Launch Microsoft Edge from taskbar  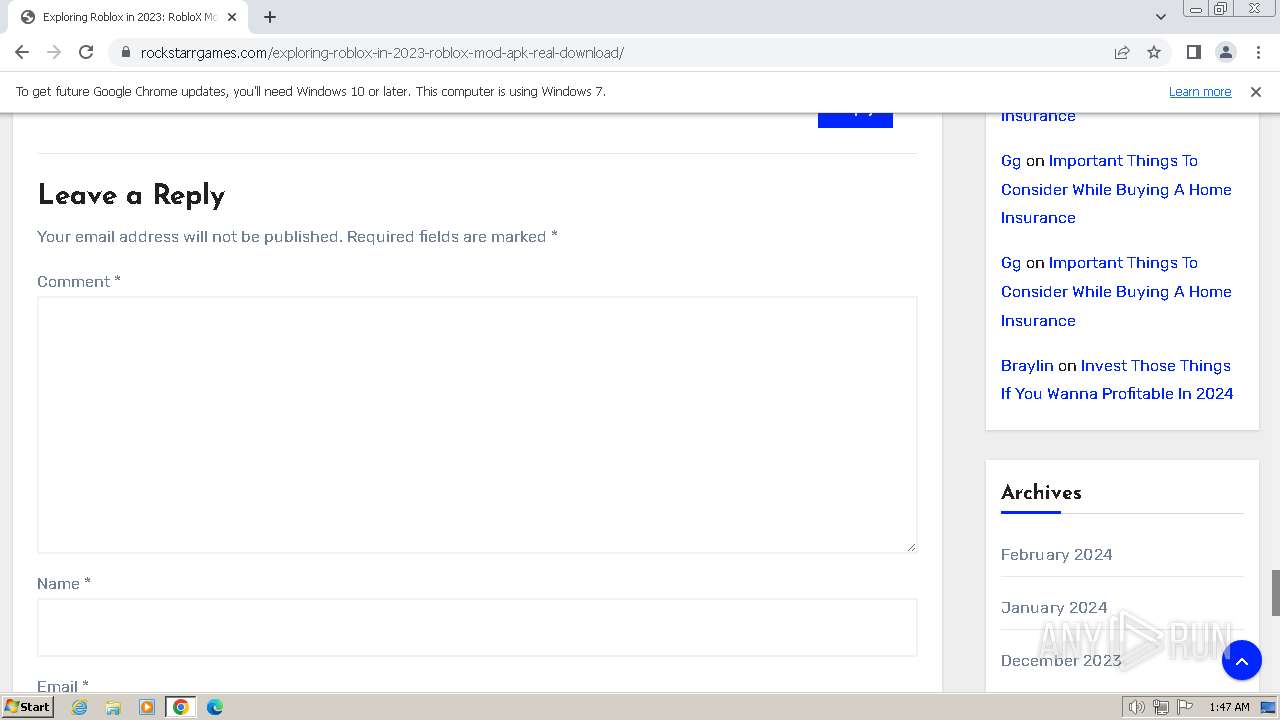click(x=214, y=707)
